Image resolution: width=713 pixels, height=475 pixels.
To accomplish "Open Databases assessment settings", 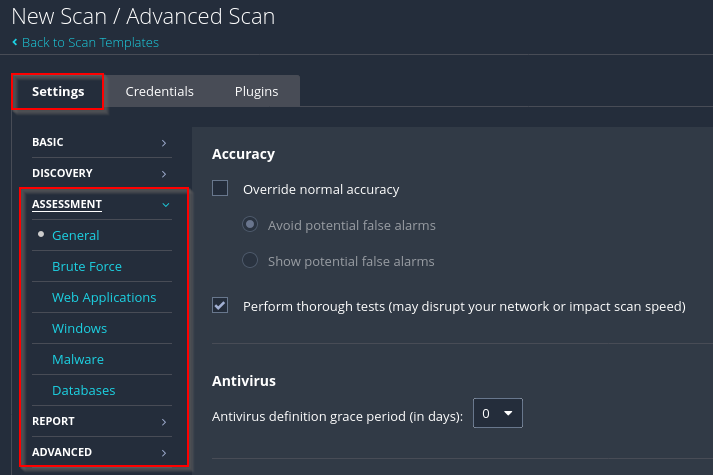I will coord(84,391).
